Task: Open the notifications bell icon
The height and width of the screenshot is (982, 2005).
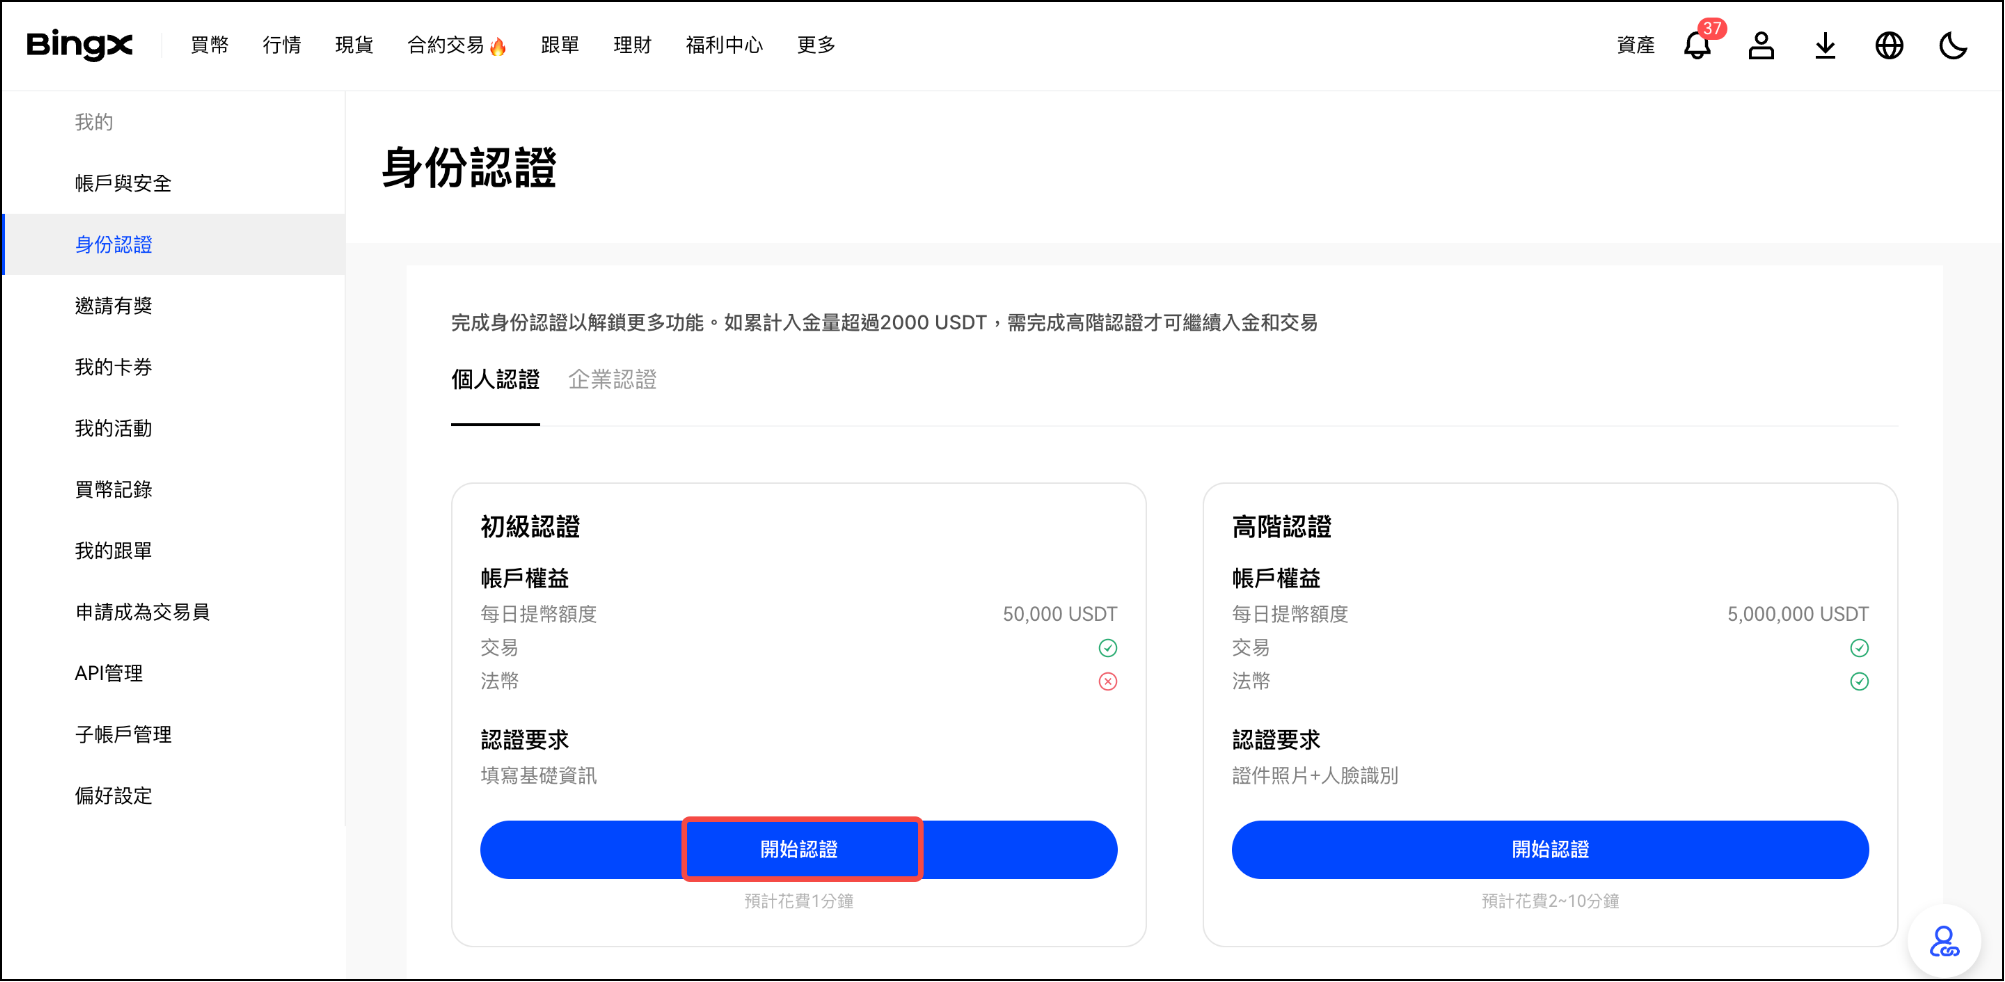Action: (x=1697, y=46)
